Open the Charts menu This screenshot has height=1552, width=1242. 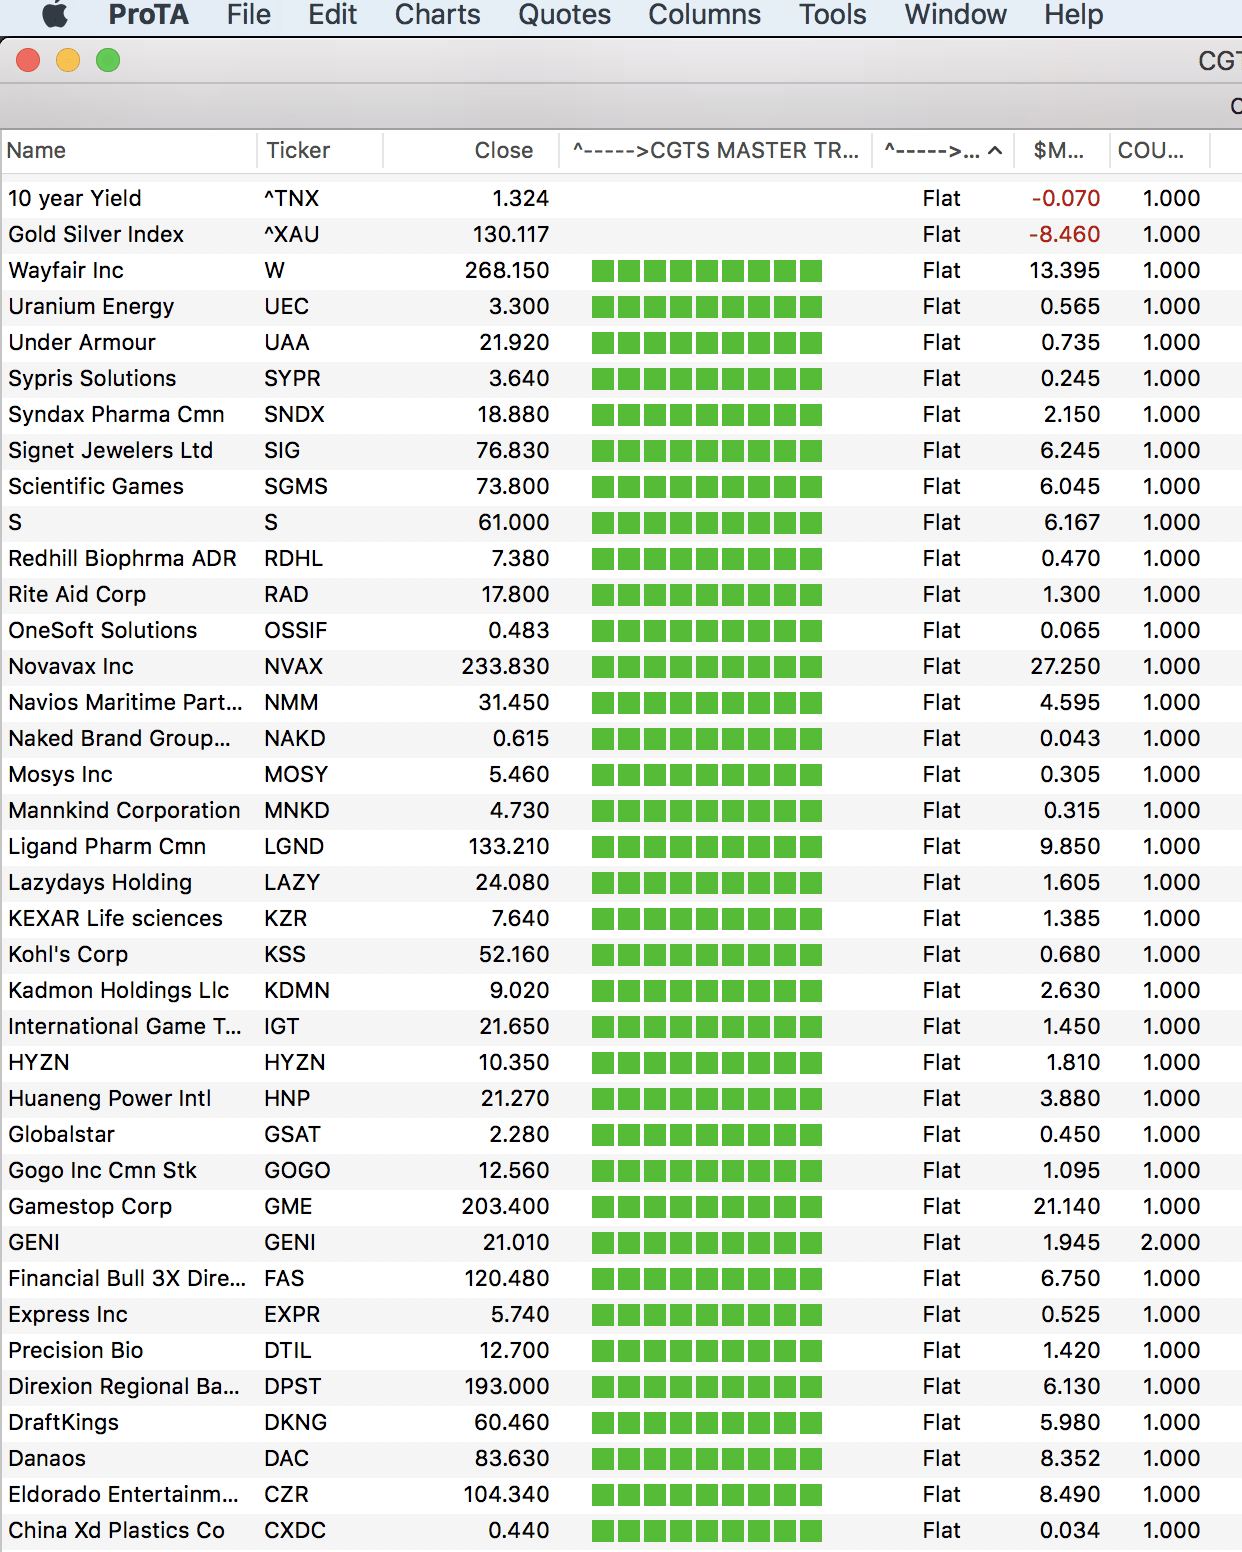coord(438,15)
